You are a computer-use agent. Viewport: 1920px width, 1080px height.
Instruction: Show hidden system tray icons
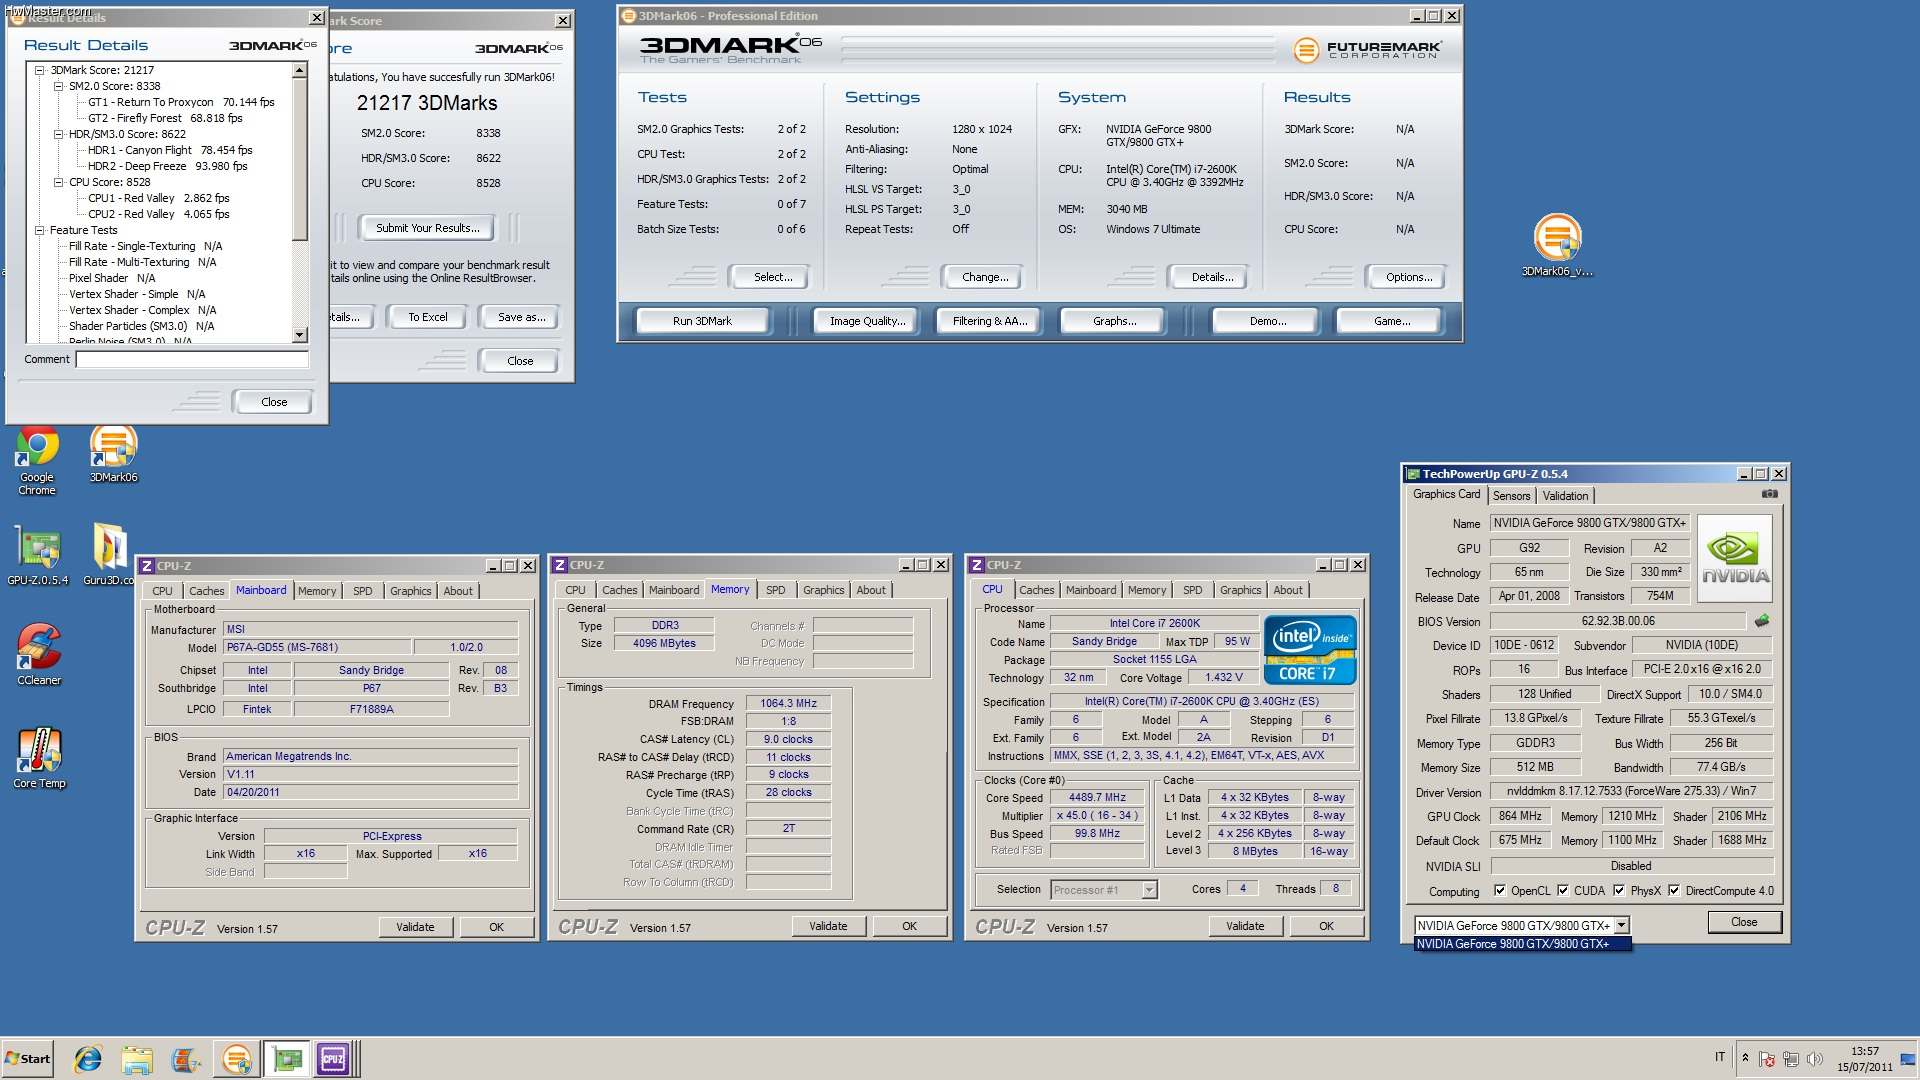coord(1745,1058)
